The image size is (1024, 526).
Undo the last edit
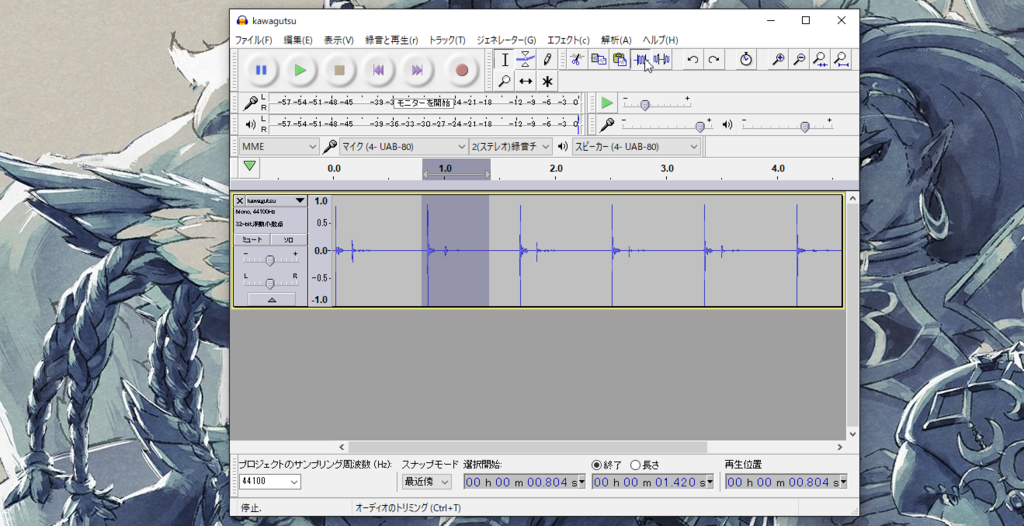point(693,59)
